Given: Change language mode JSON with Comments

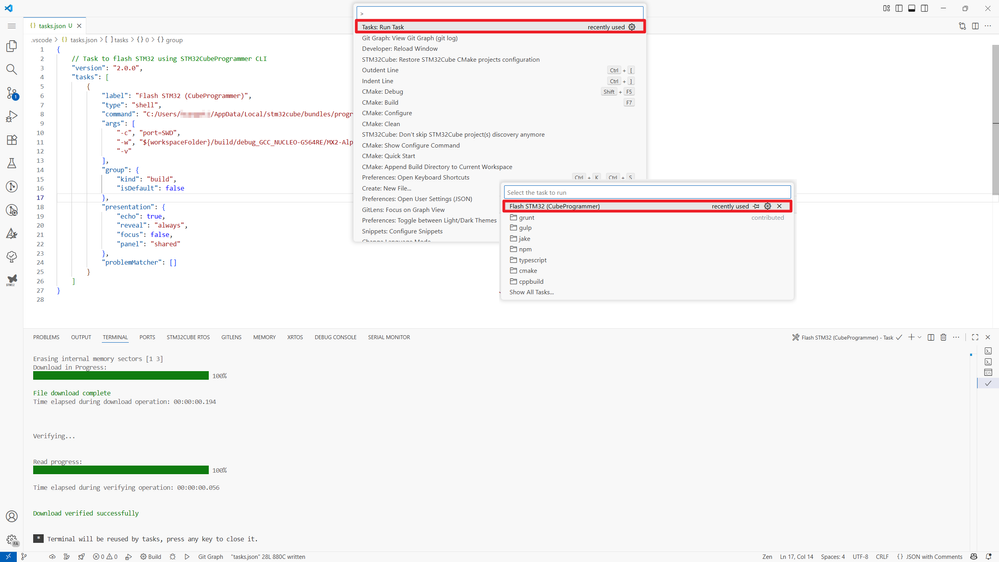Looking at the screenshot, I should [931, 556].
